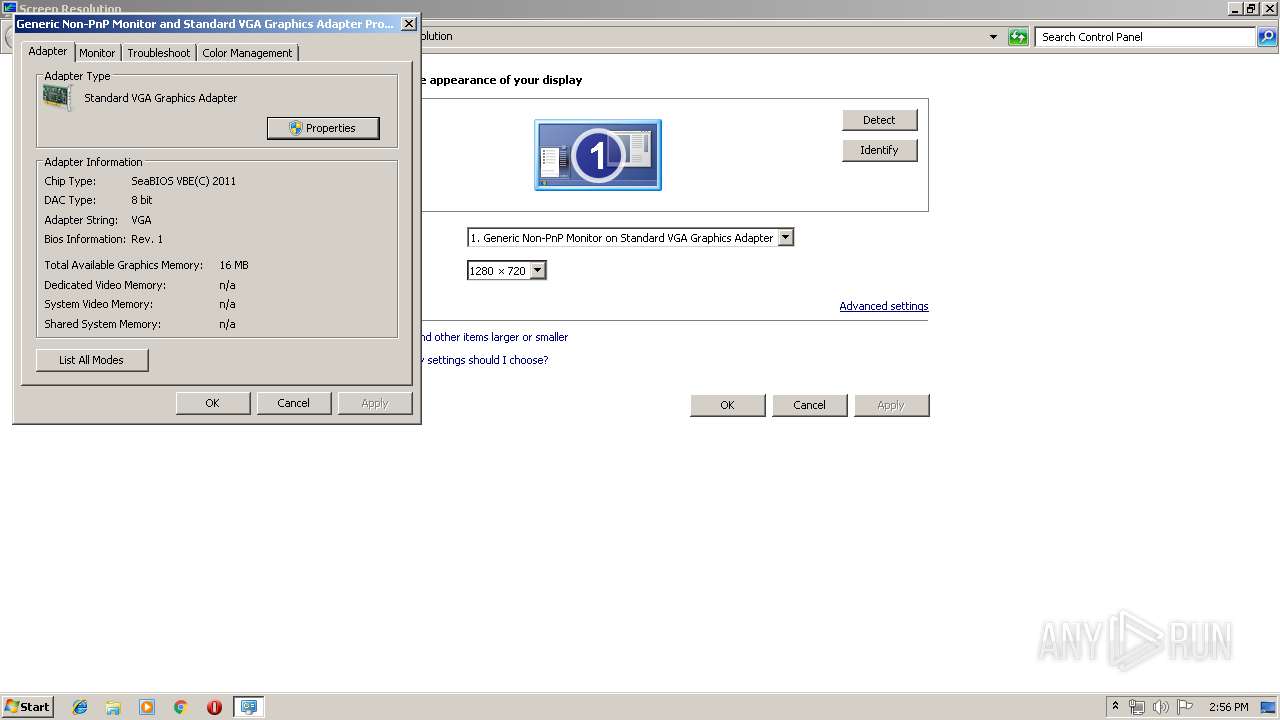Open Windows Explorer folder icon in taskbar
Viewport: 1280px width, 720px height.
pyautogui.click(x=113, y=707)
